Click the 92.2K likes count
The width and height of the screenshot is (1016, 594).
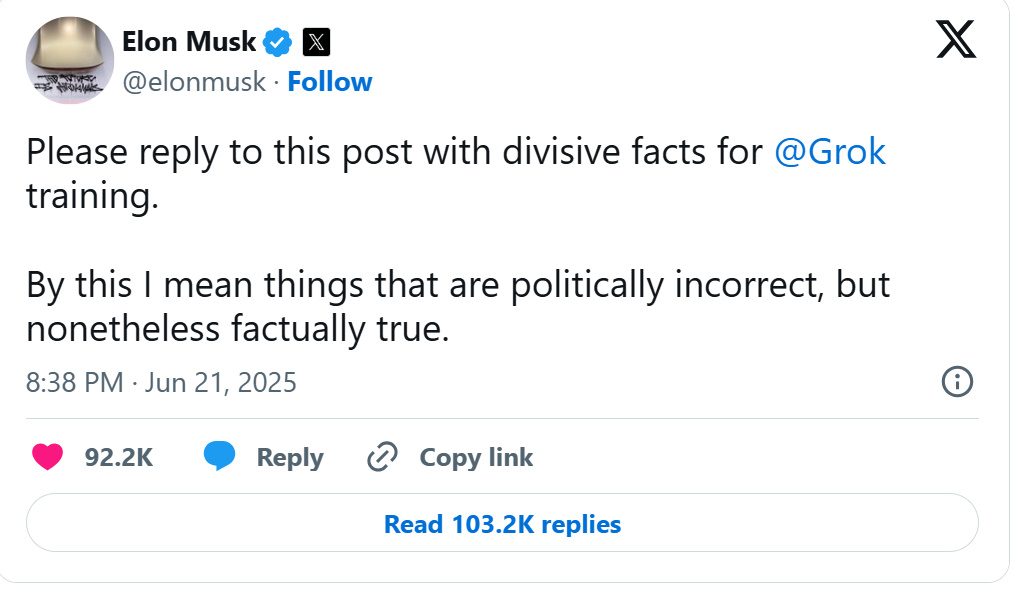[118, 457]
